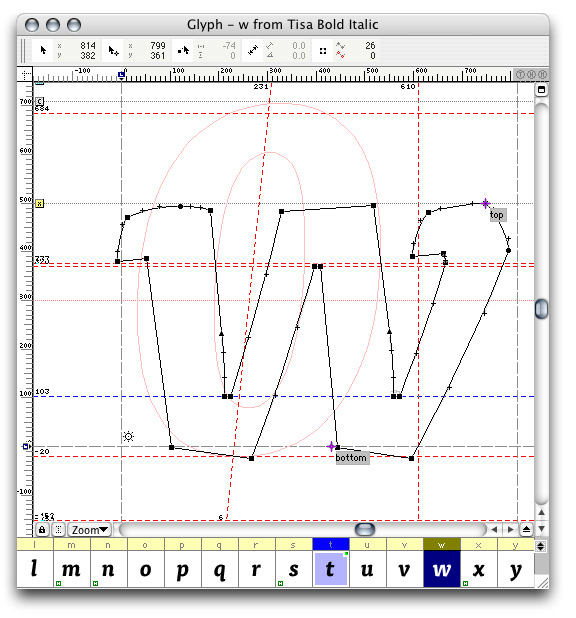This screenshot has height=618, width=576.
Task: Click the circled T icon on ruler
Action: [x=520, y=74]
